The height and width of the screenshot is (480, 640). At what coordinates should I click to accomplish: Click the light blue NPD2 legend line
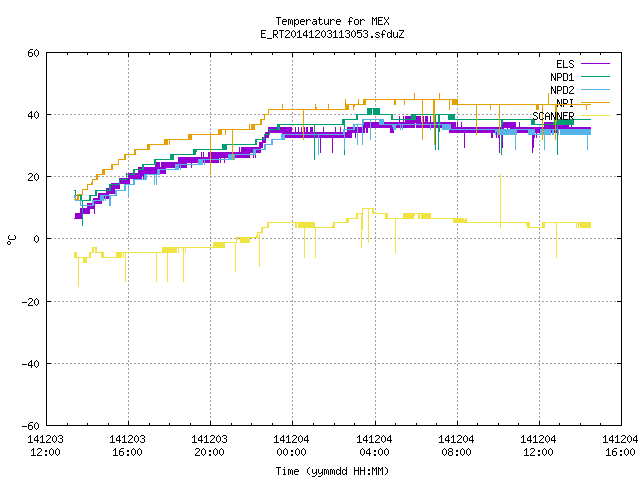coord(595,89)
